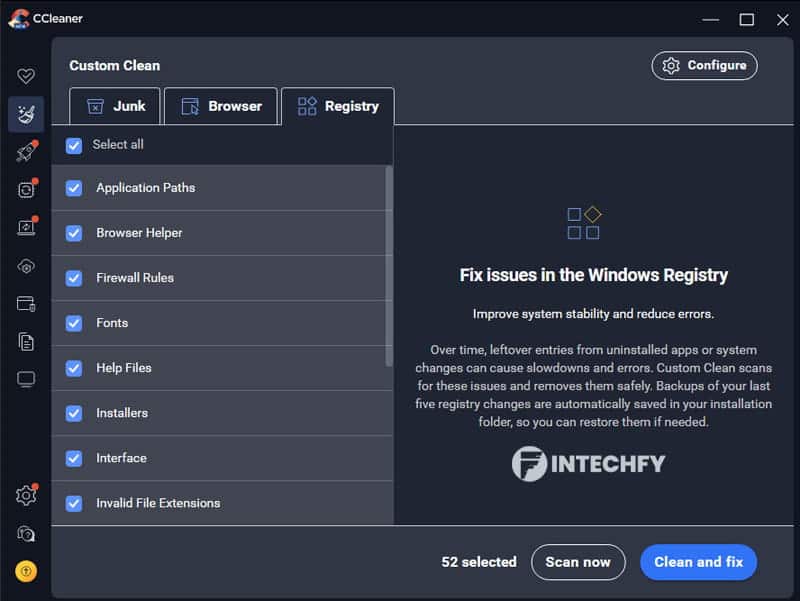Image resolution: width=800 pixels, height=601 pixels.
Task: Maximize the CCleaner window
Action: 746,19
